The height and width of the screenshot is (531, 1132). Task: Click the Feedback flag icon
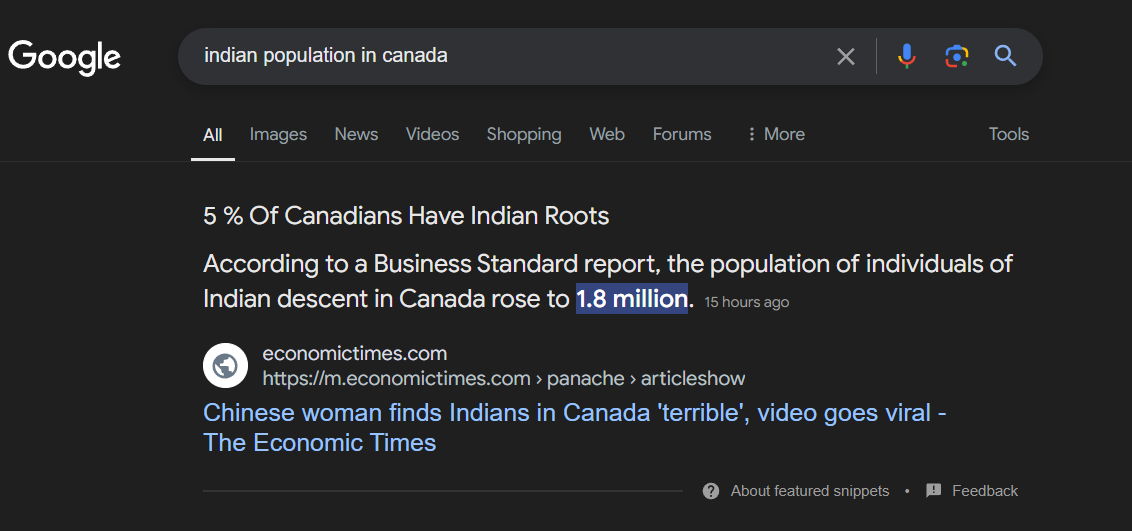tap(933, 491)
